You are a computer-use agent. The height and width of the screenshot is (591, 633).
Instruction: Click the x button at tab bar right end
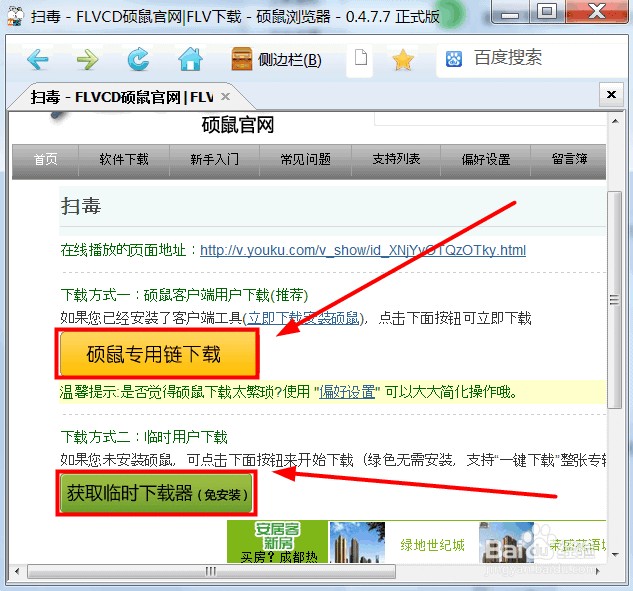(611, 94)
